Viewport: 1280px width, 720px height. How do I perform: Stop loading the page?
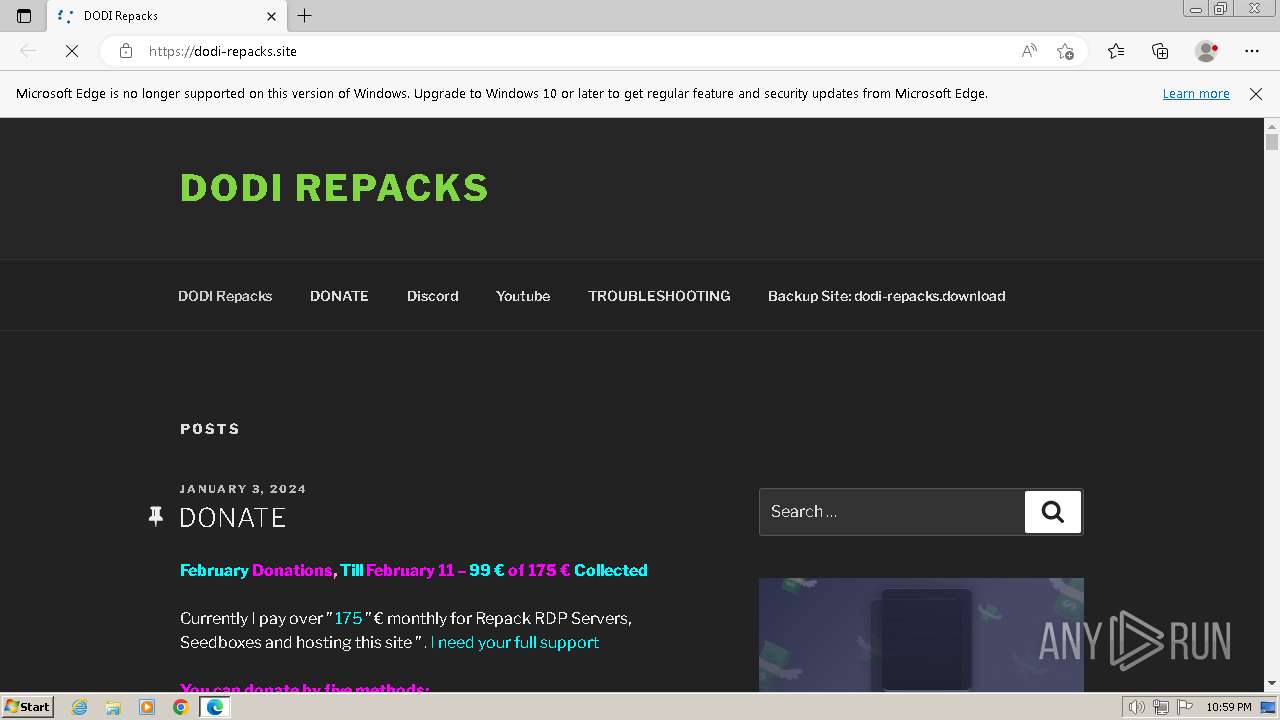72,51
